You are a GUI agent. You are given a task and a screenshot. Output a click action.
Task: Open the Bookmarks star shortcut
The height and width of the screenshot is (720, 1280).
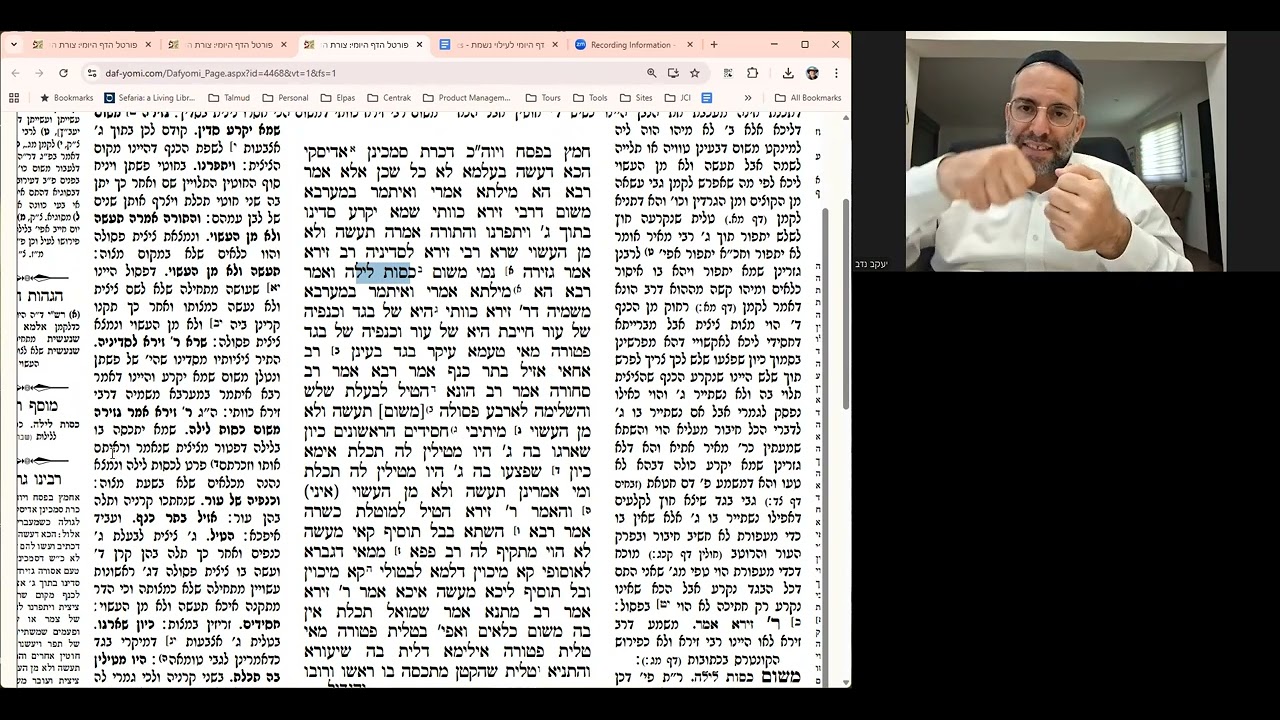coord(66,98)
